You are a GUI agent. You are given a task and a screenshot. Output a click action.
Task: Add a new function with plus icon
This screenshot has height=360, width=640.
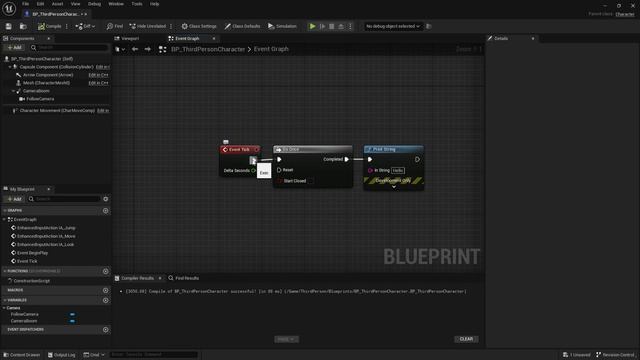coord(106,271)
